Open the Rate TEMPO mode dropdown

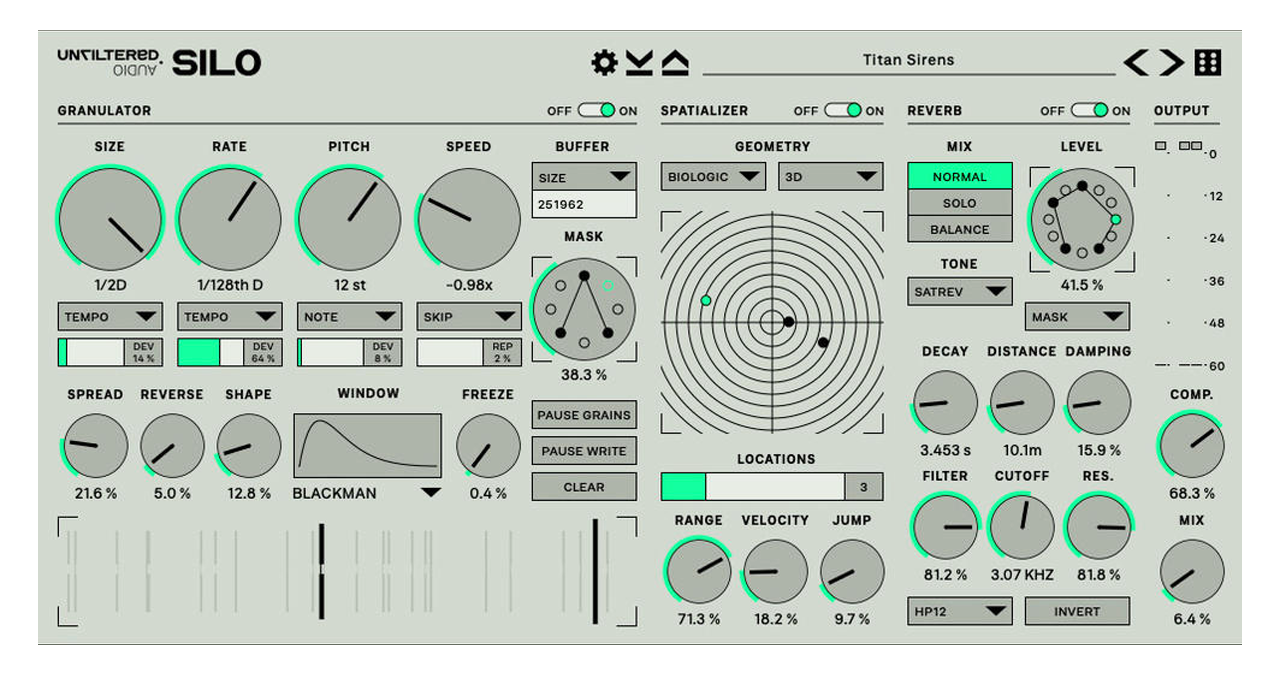229,317
